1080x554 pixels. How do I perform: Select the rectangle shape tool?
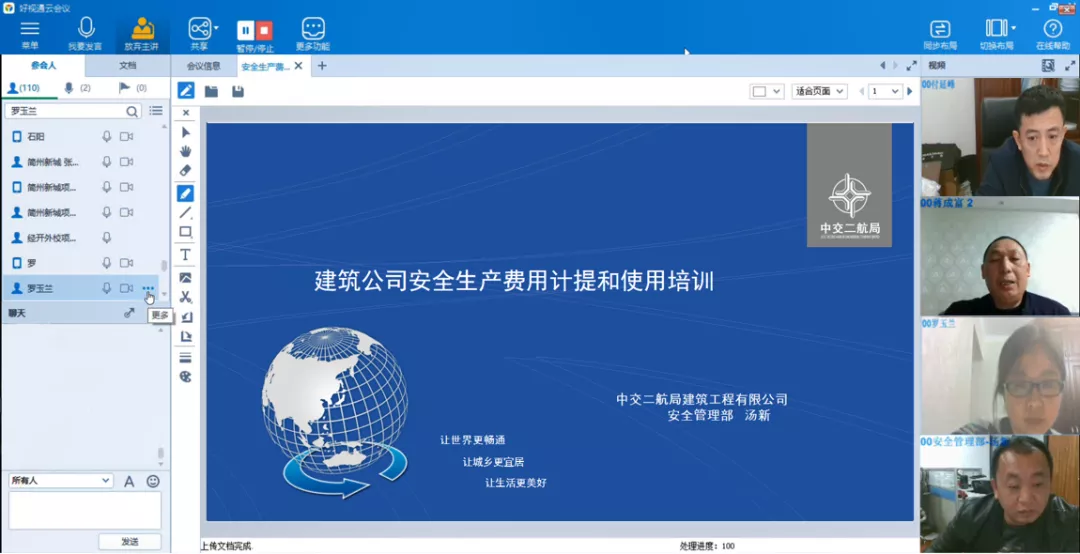click(185, 232)
